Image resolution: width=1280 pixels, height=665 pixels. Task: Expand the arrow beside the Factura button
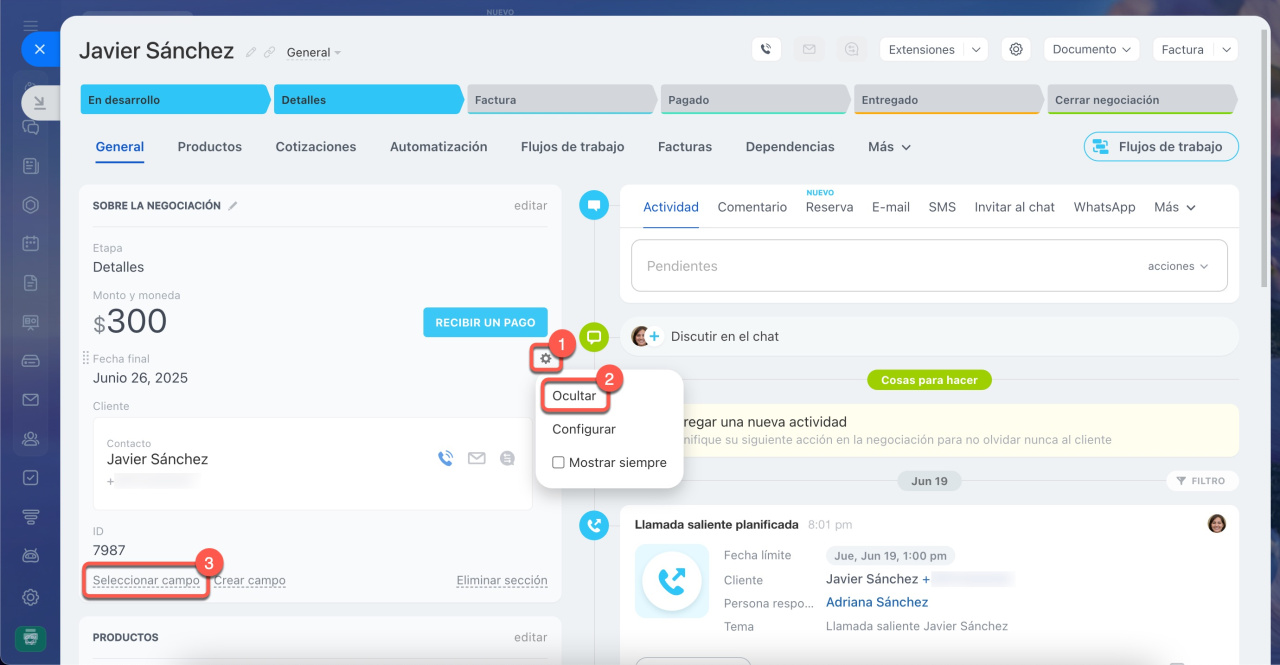(x=1227, y=49)
